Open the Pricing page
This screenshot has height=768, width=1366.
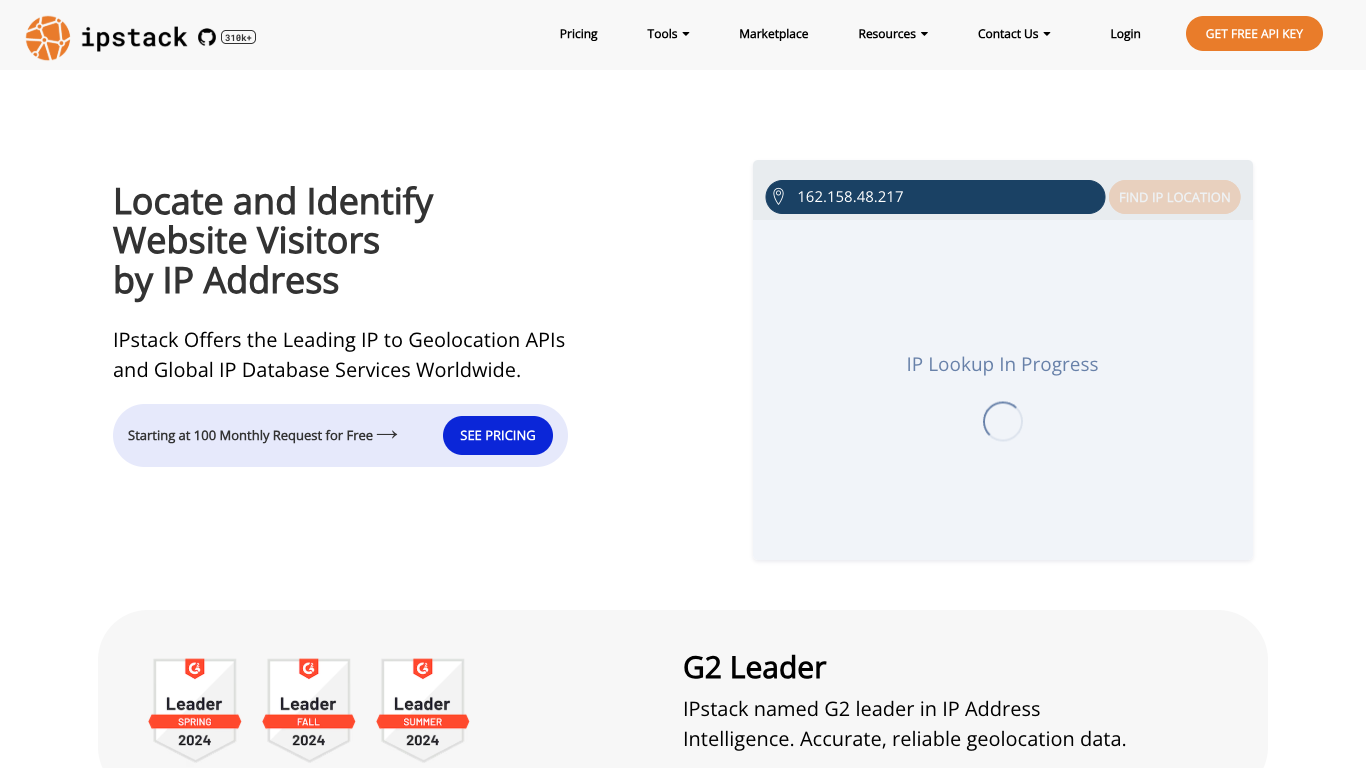[x=578, y=34]
